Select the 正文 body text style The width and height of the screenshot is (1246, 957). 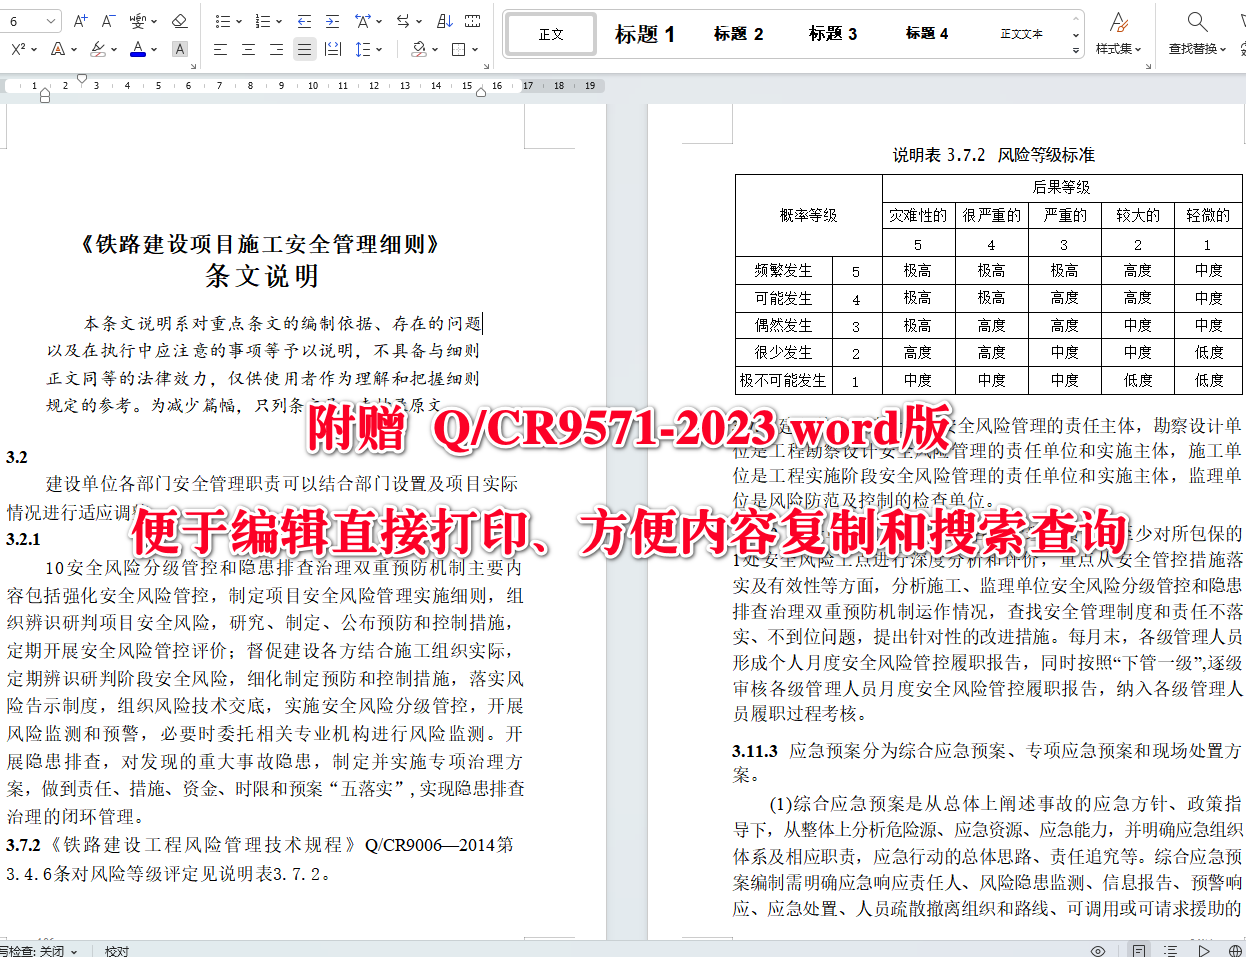[551, 33]
